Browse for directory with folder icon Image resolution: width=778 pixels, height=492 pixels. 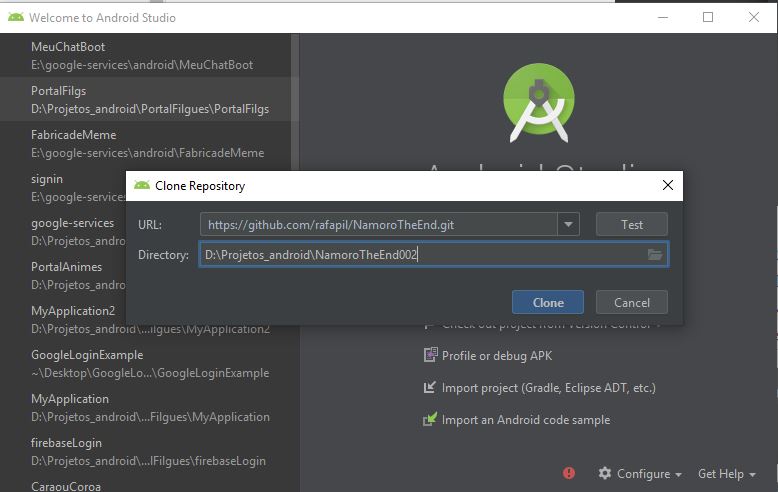click(655, 254)
